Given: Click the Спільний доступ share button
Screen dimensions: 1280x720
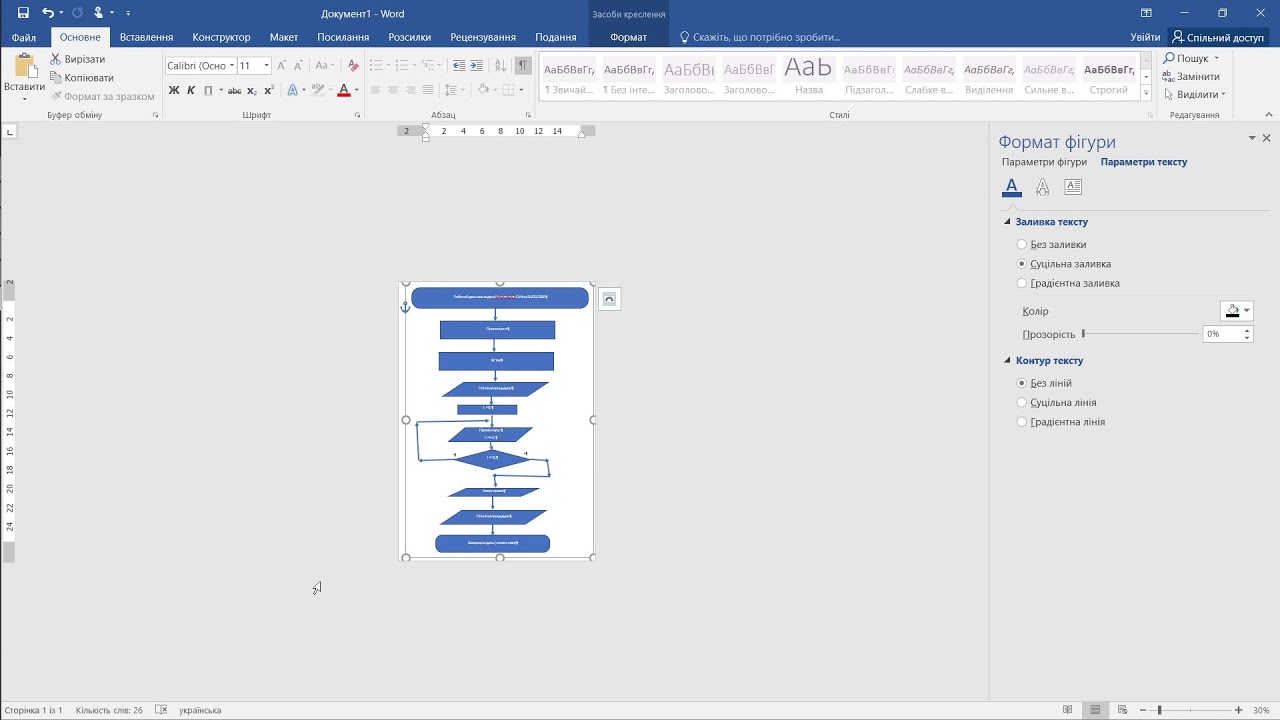Looking at the screenshot, I should (1218, 37).
